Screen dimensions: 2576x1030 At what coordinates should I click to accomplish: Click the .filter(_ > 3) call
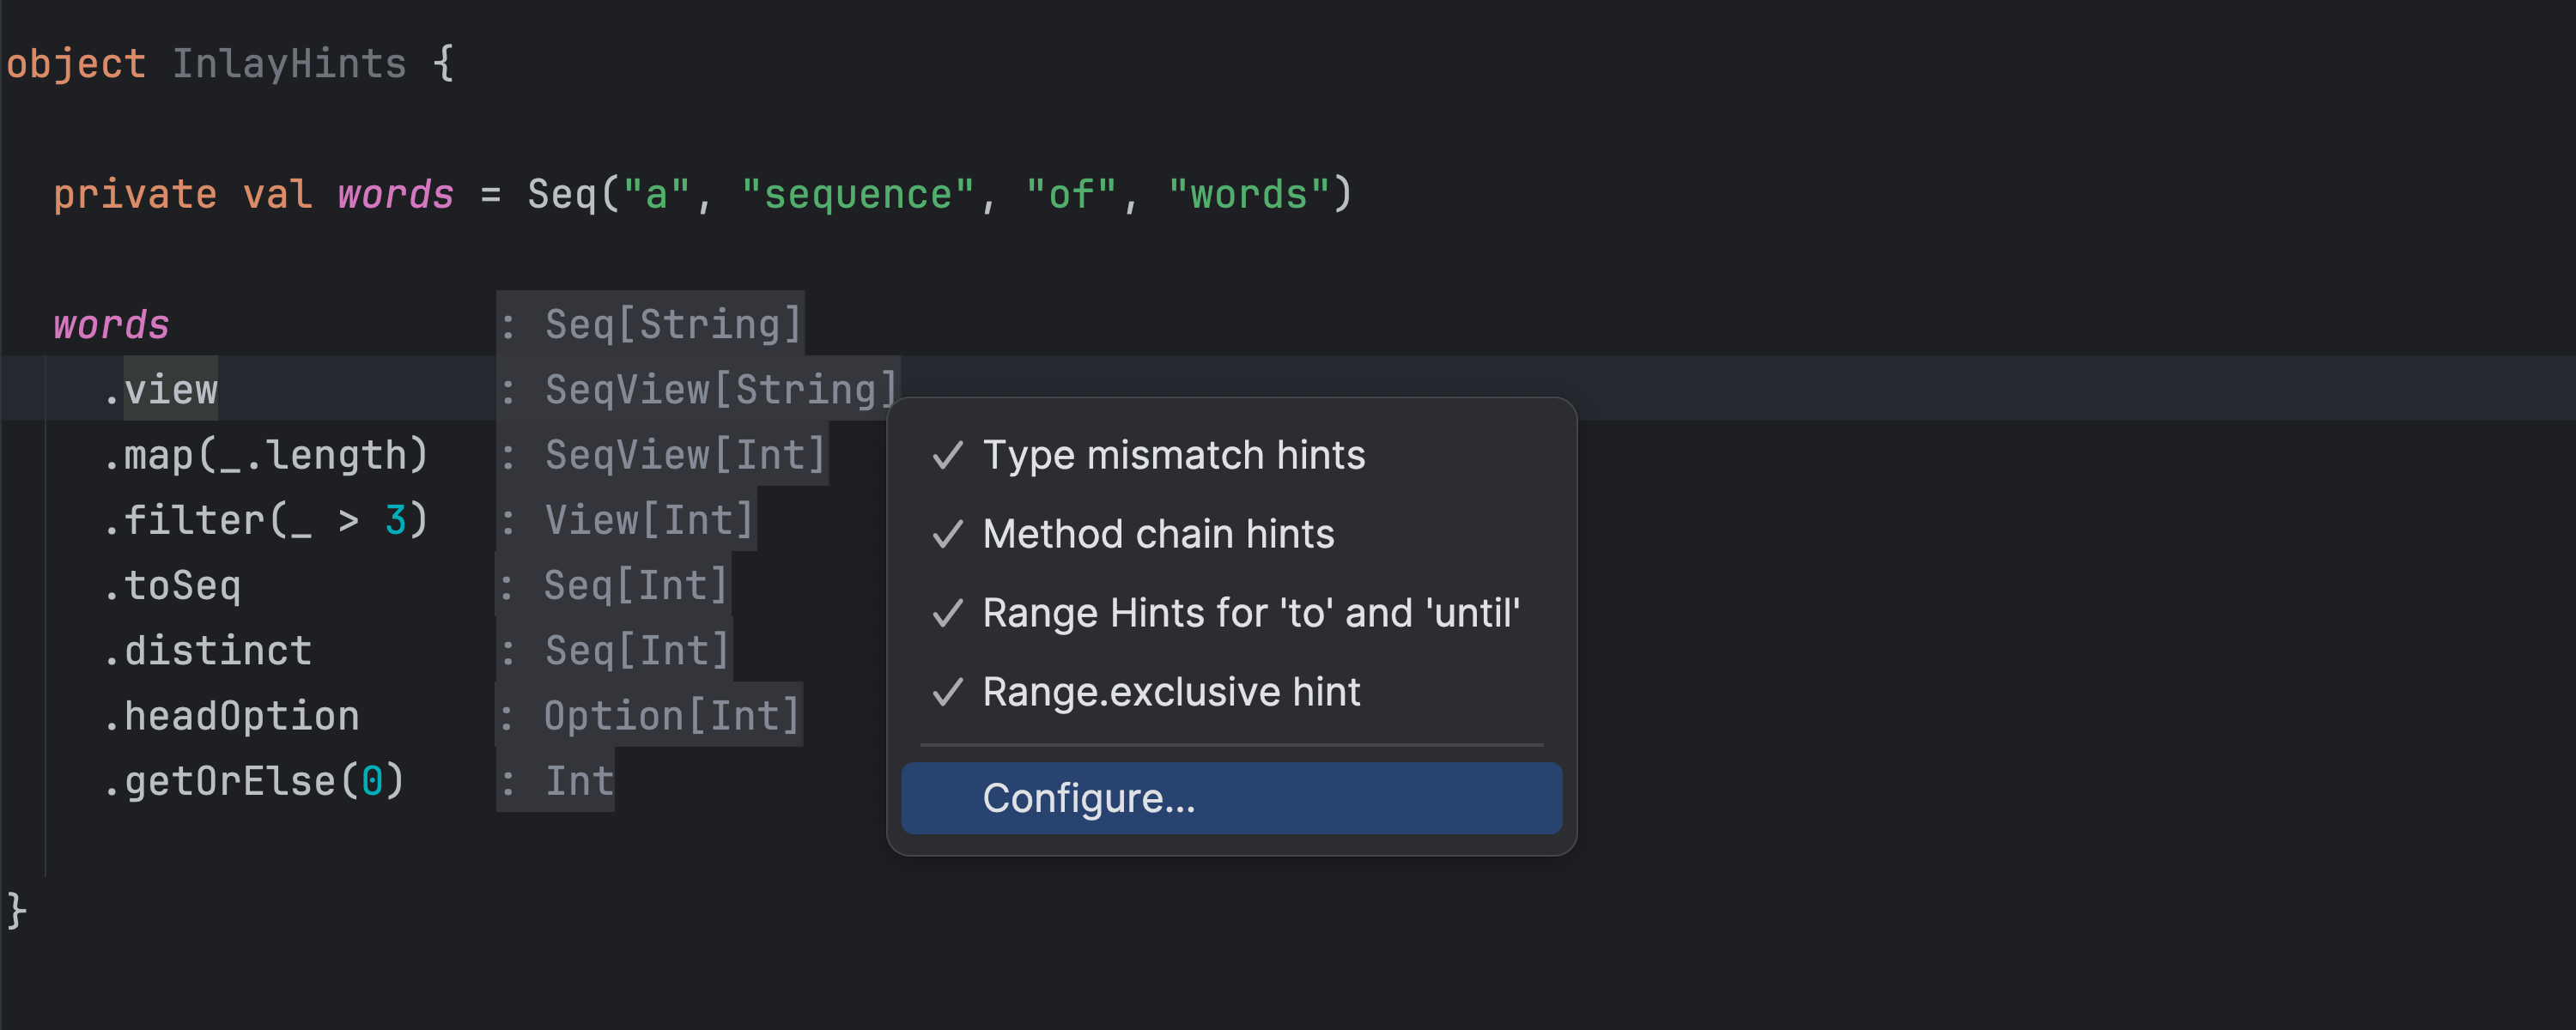266,520
